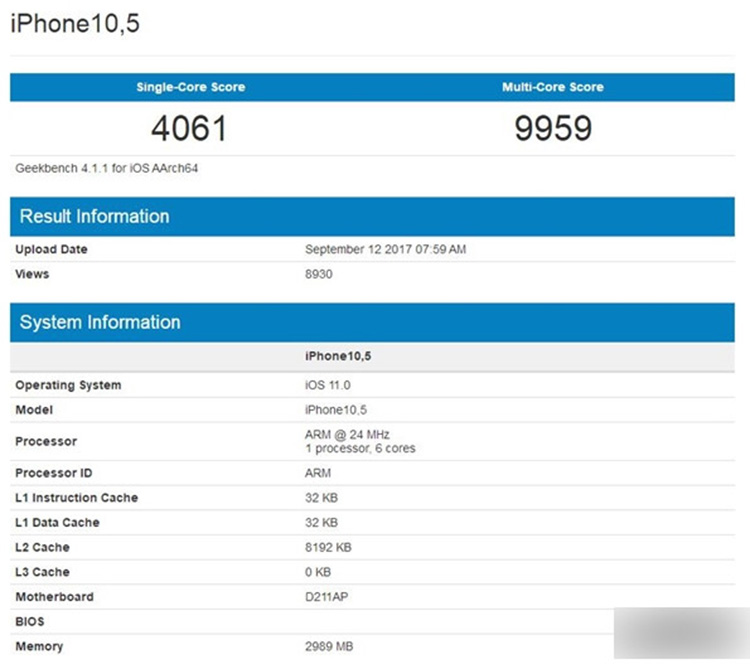
Task: Select the Single-Core Score header
Action: pos(191,87)
